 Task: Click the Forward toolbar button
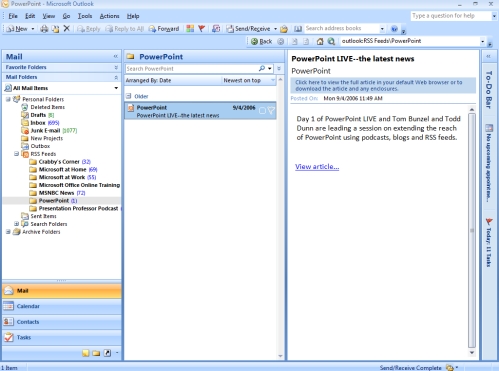[164, 29]
